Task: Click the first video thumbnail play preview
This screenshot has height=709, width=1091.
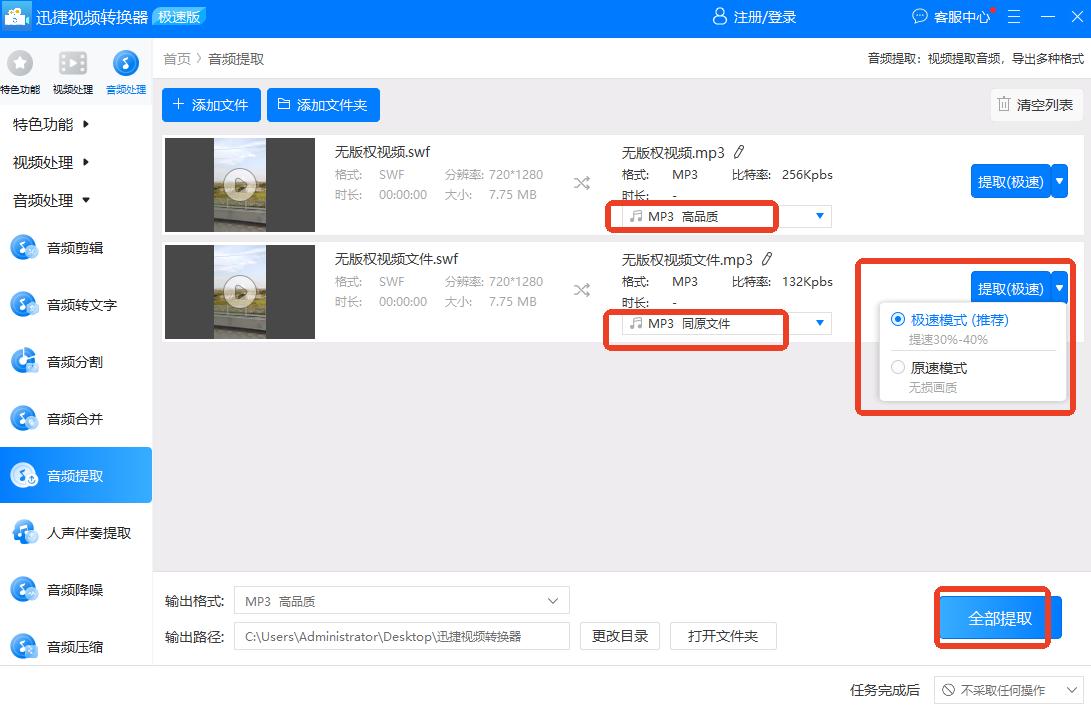Action: (239, 184)
